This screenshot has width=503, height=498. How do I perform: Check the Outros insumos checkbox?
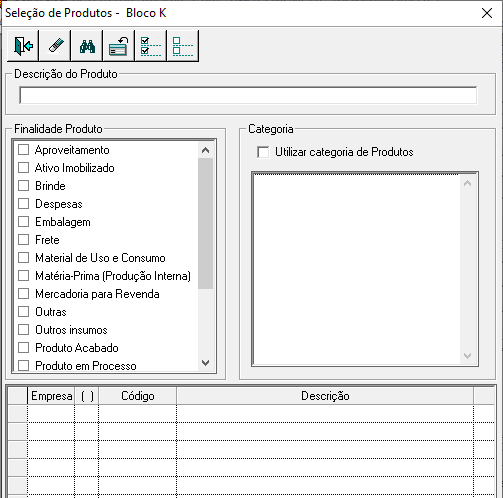(x=23, y=330)
